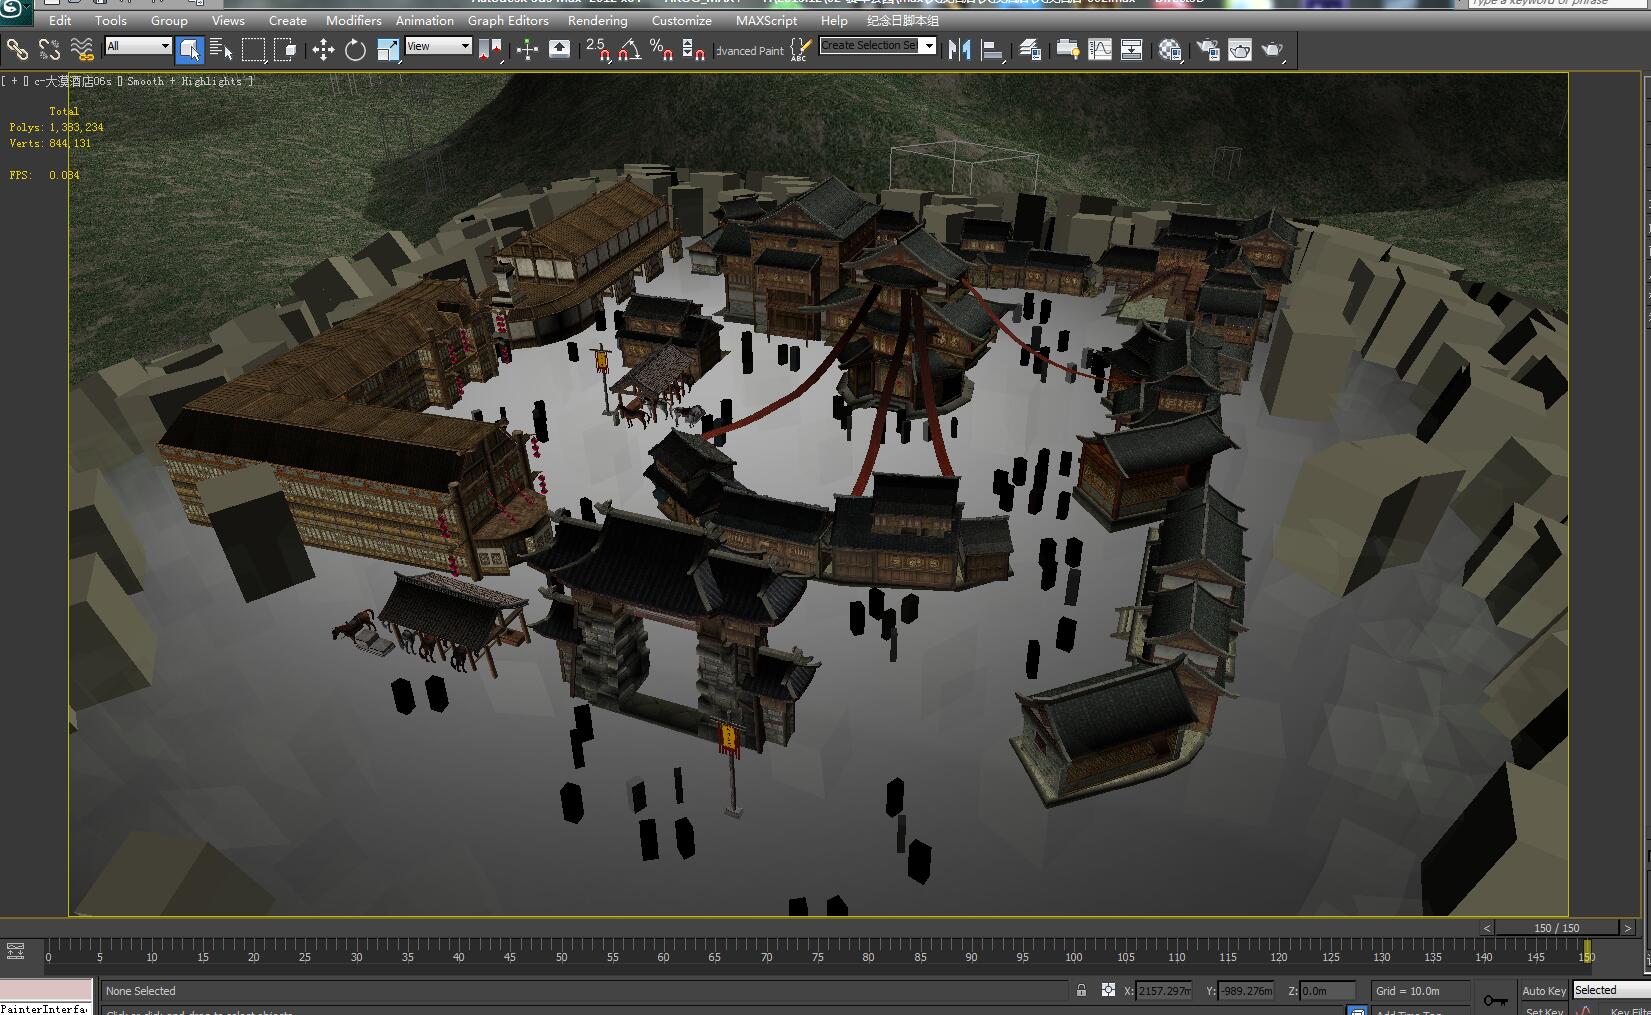The image size is (1651, 1015).
Task: Open the Rendering menu
Action: point(598,20)
